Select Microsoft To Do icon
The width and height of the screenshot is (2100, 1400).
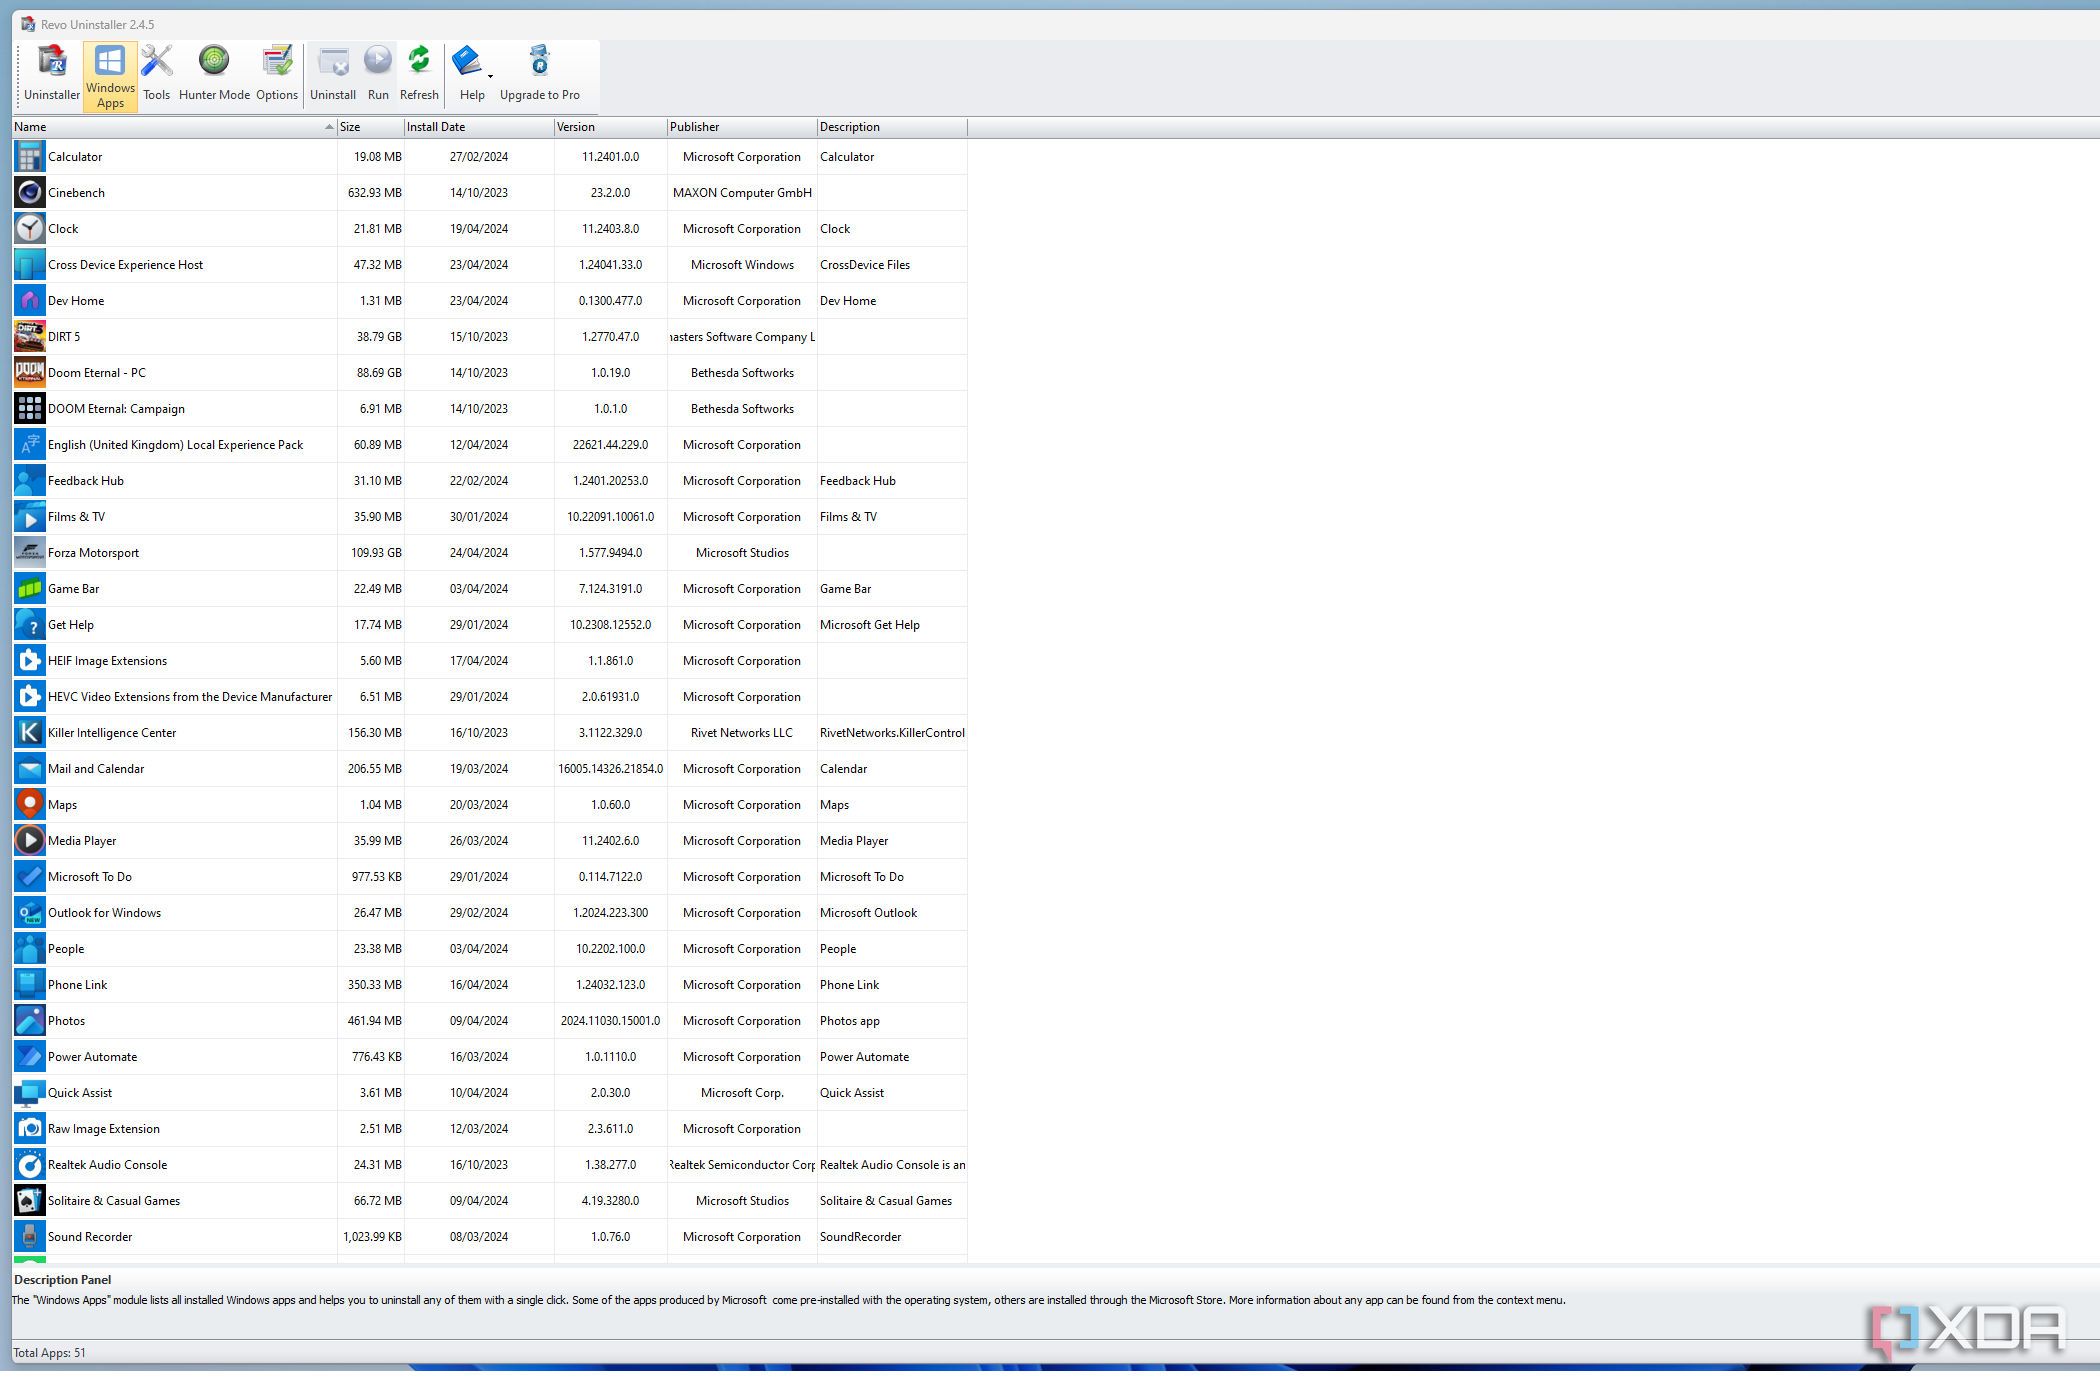point(30,877)
